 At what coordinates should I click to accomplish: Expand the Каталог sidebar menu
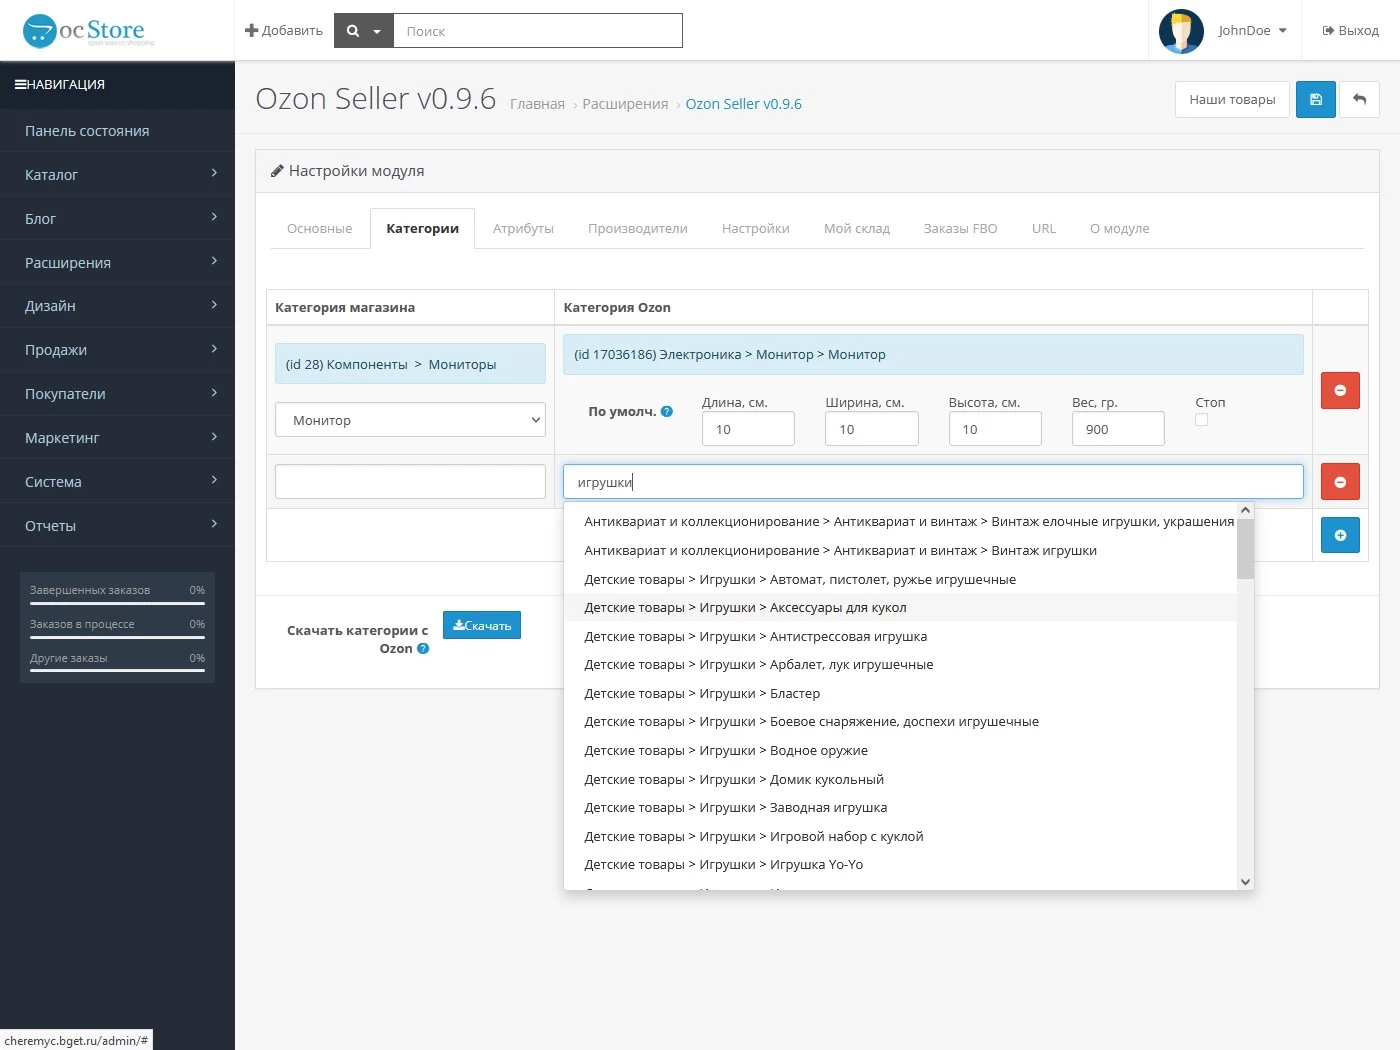(117, 174)
